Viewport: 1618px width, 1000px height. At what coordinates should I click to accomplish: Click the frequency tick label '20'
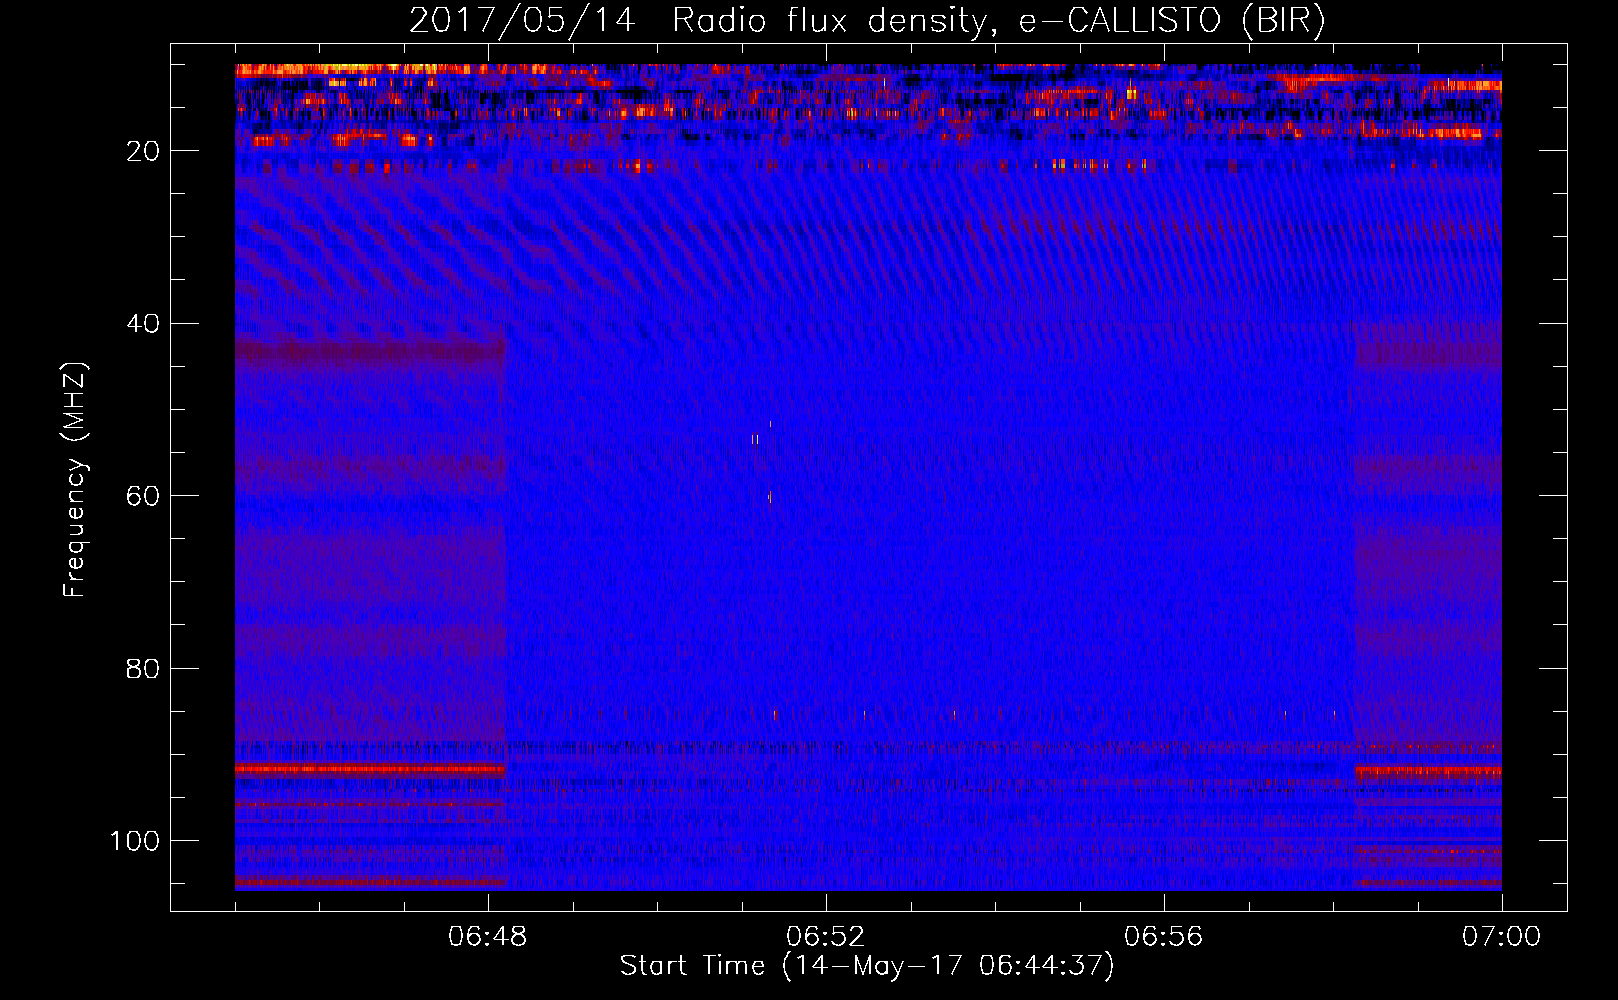144,151
